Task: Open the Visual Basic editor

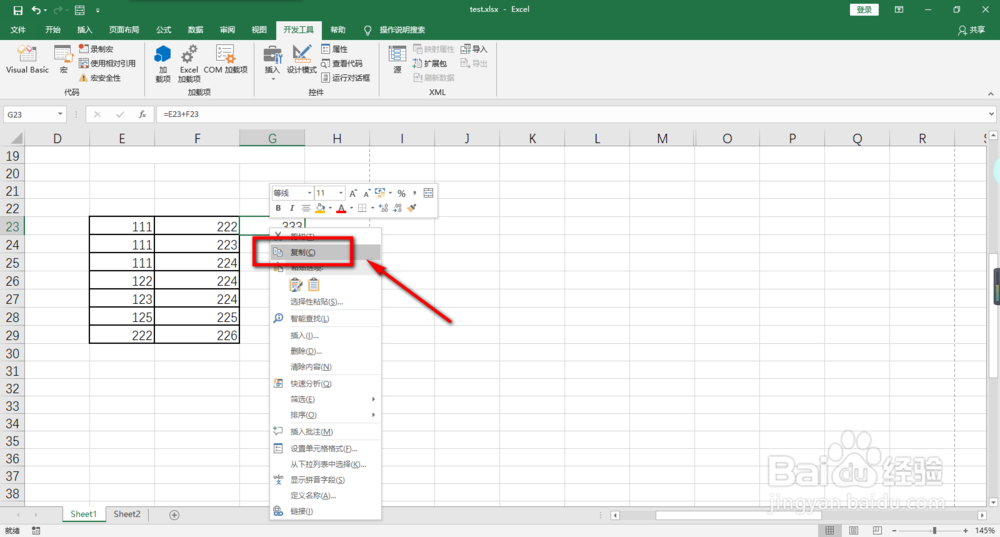Action: (x=27, y=60)
